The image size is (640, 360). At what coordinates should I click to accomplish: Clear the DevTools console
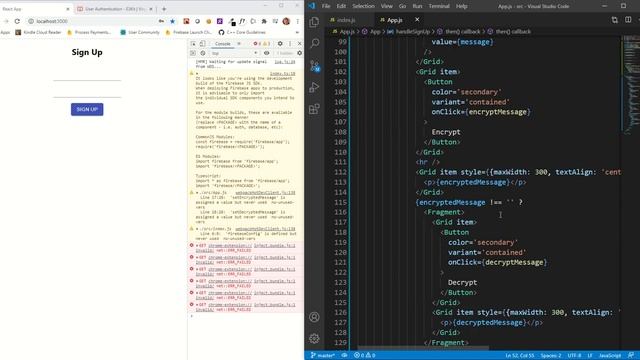[x=203, y=53]
